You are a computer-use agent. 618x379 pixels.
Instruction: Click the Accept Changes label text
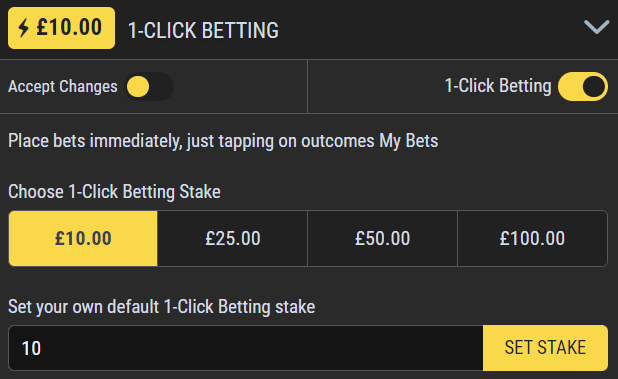[x=63, y=86]
